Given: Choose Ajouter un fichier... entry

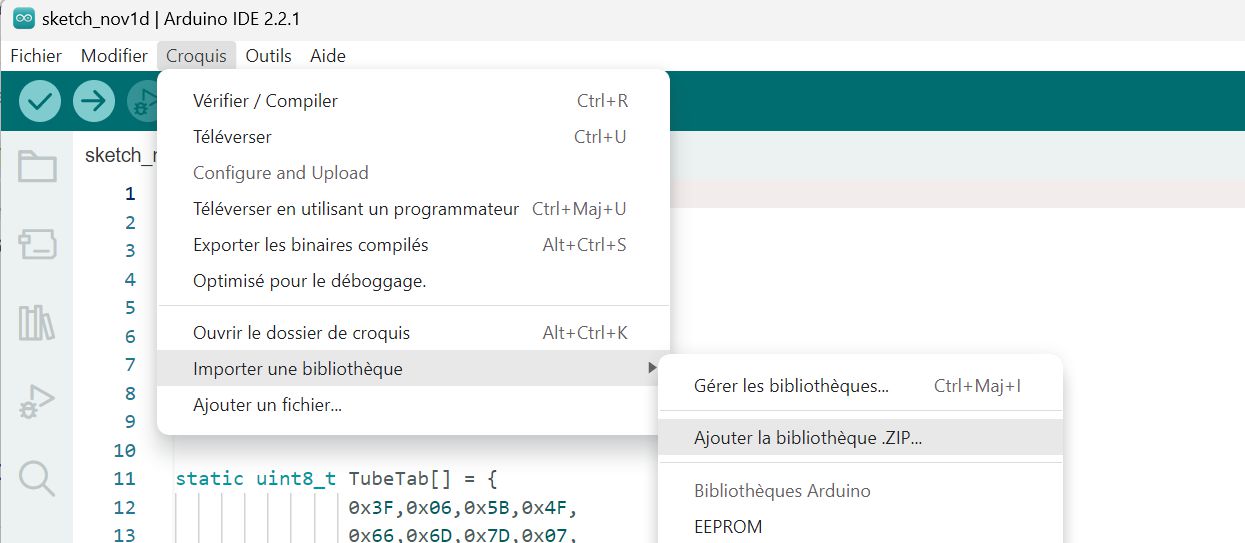Looking at the screenshot, I should [x=413, y=405].
